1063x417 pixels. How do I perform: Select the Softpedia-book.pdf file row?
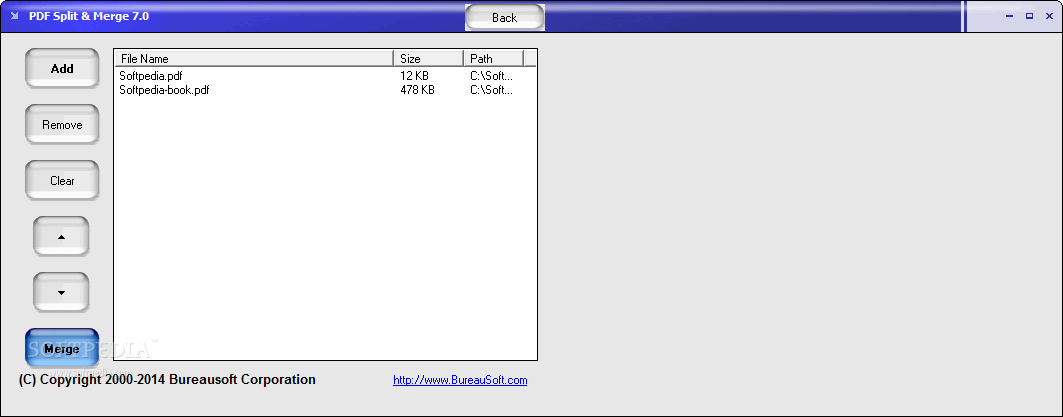pos(325,90)
